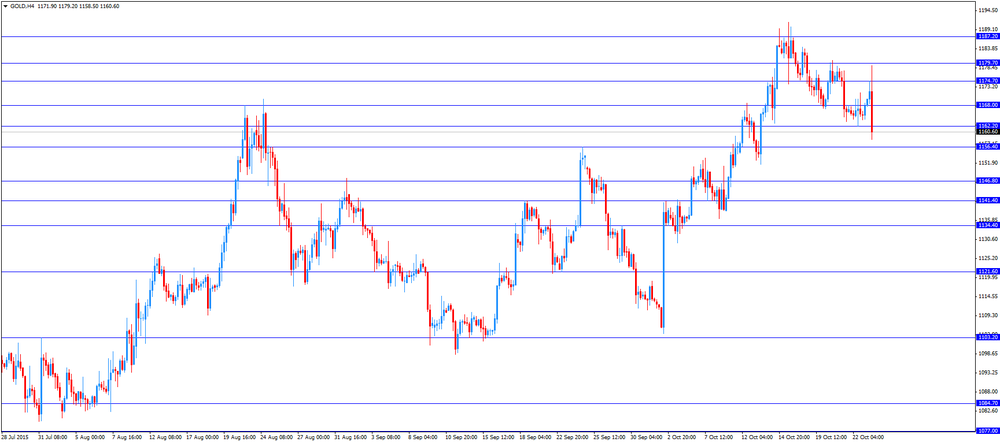Viewport: 1000px width, 442px height.
Task: Click the 5 Aug 00:00 time label
Action: click(89, 438)
